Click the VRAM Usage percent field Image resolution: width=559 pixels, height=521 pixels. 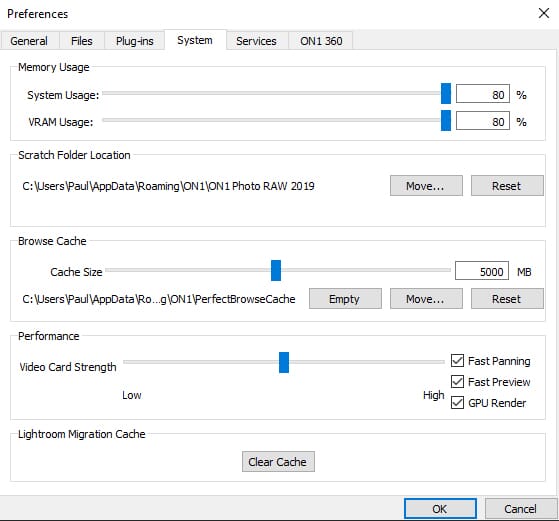(483, 121)
